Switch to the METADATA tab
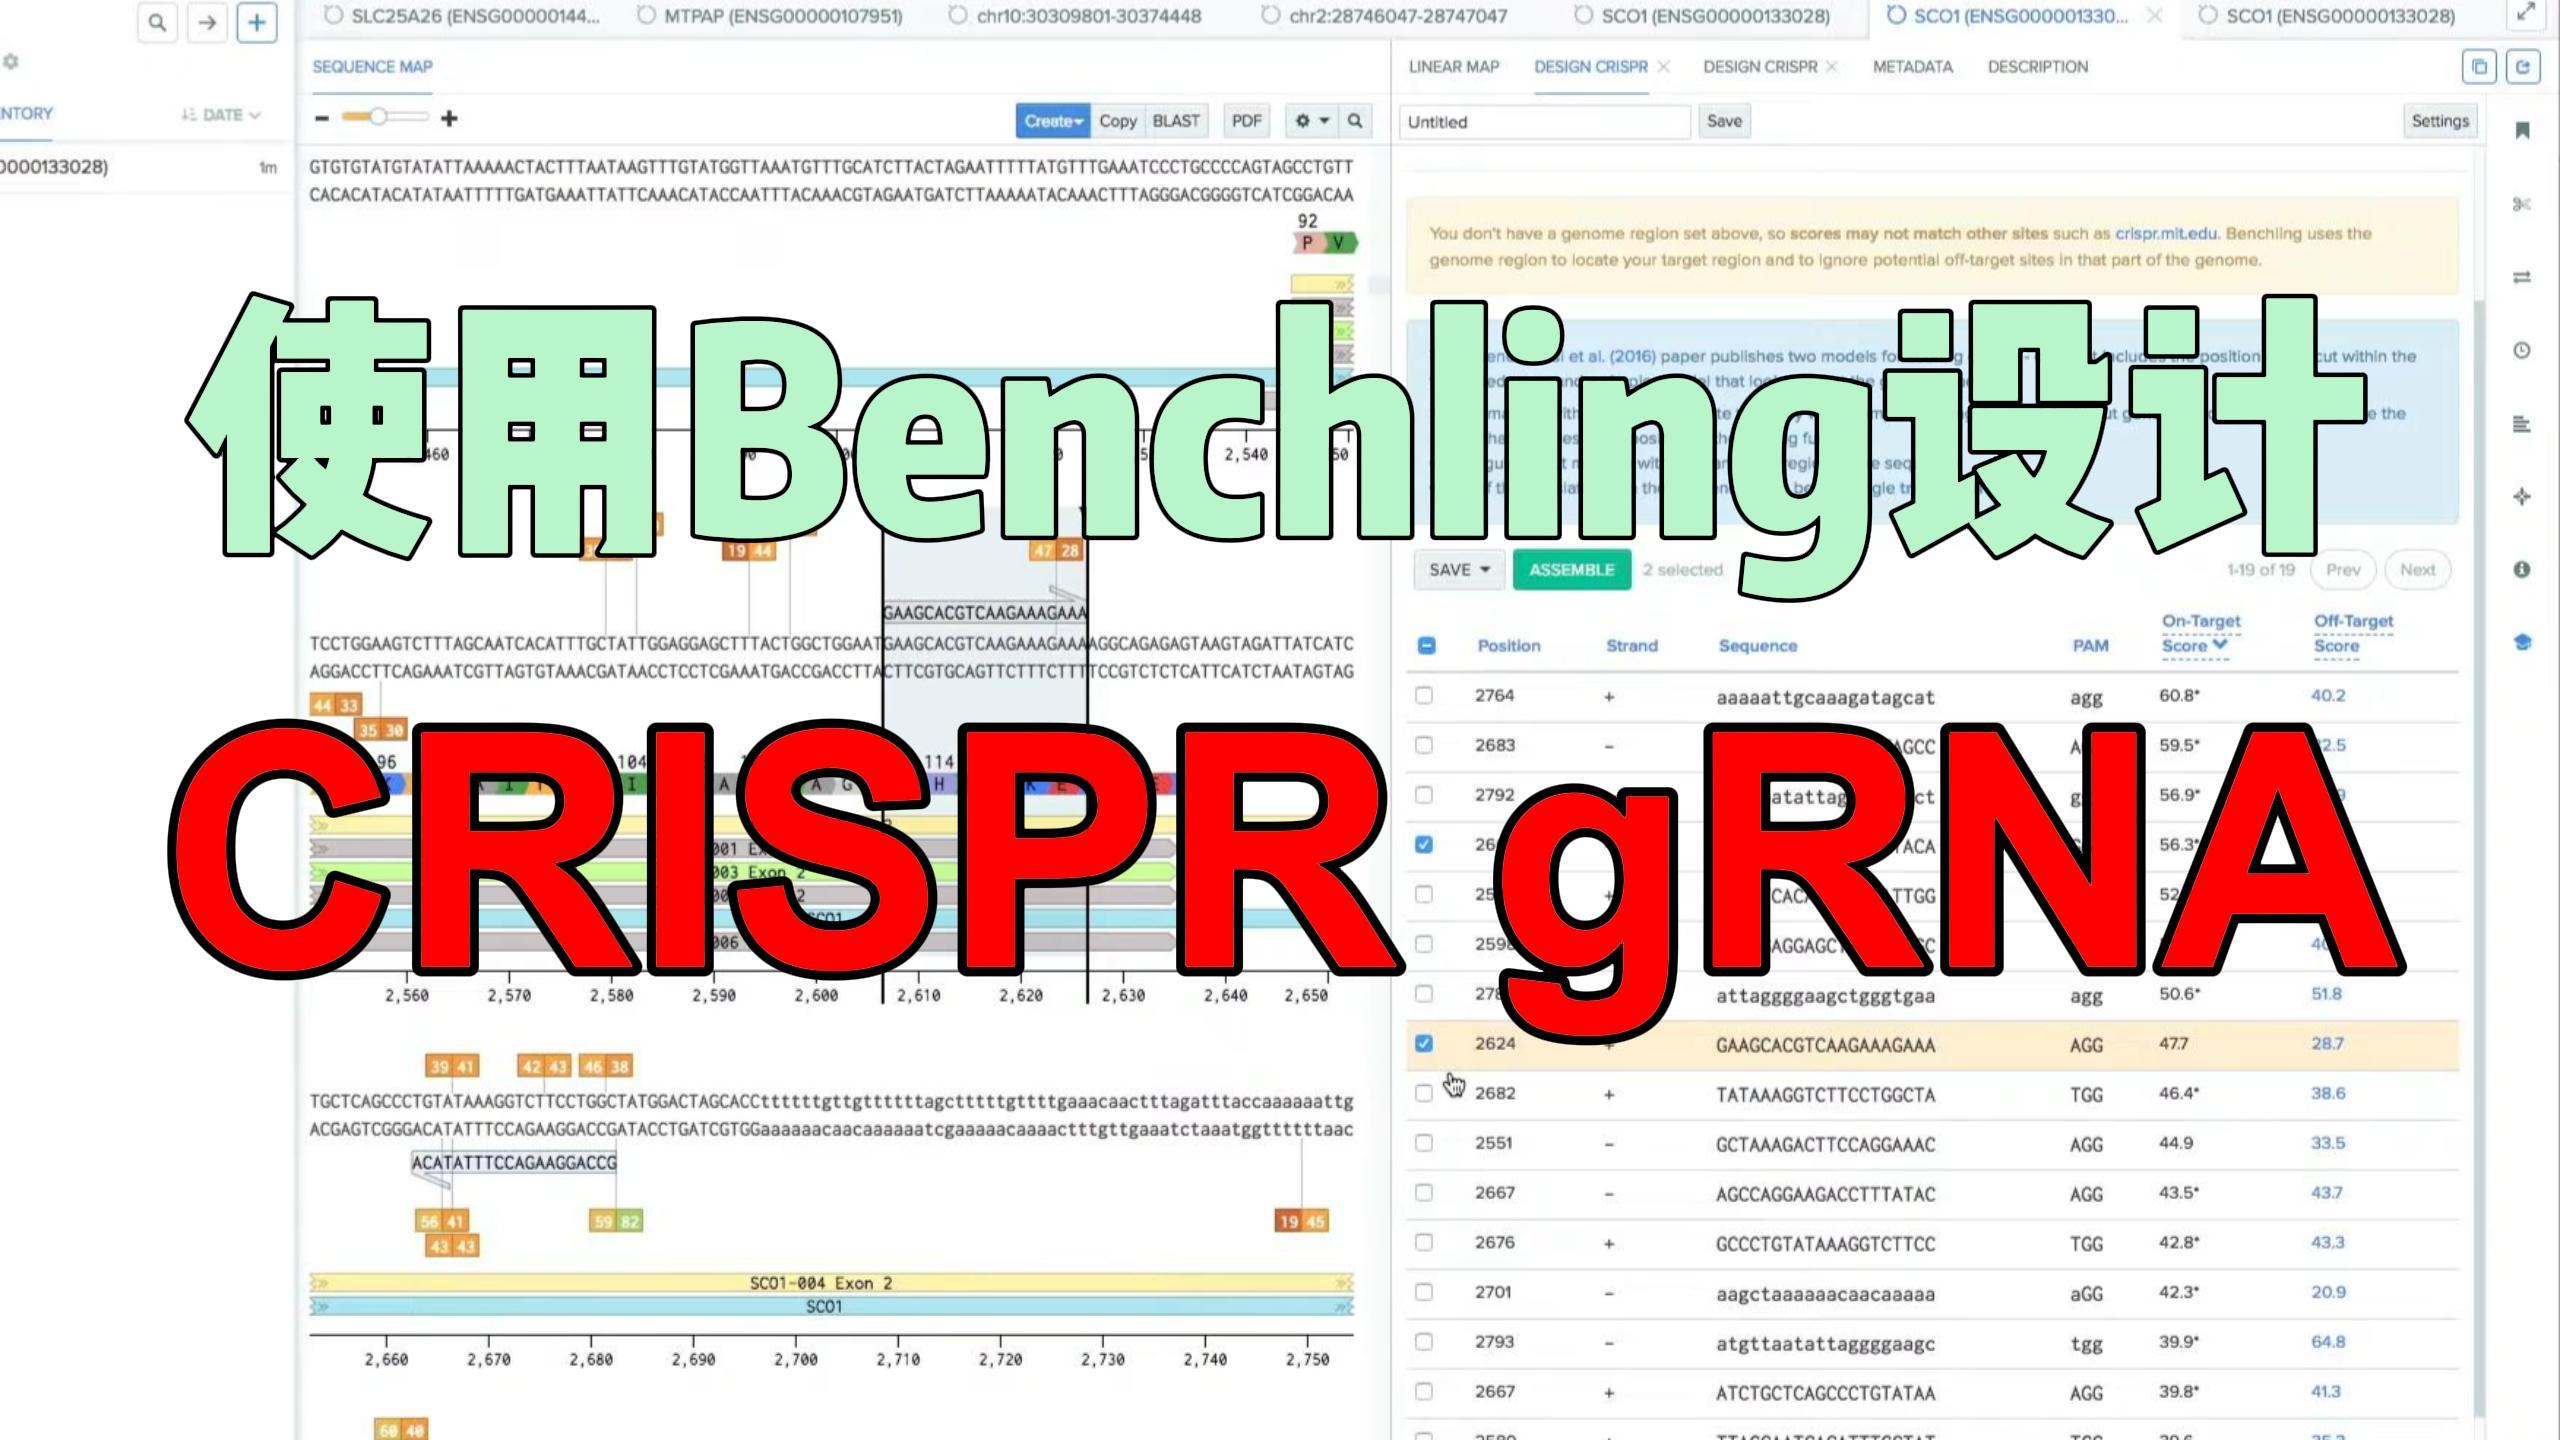This screenshot has width=2560, height=1440. pyautogui.click(x=1912, y=67)
